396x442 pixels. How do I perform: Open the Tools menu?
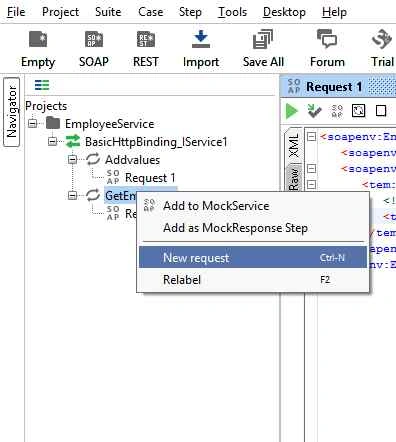click(x=232, y=12)
